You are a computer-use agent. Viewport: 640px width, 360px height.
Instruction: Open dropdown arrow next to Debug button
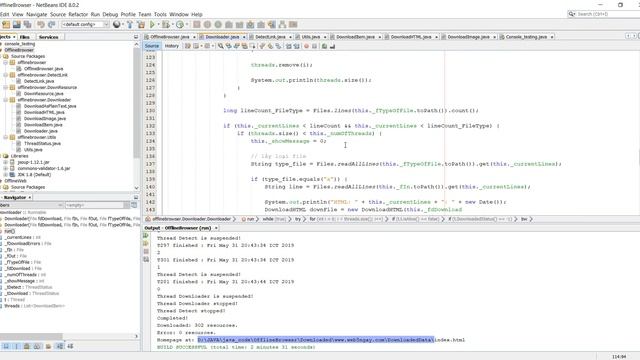coord(172,24)
